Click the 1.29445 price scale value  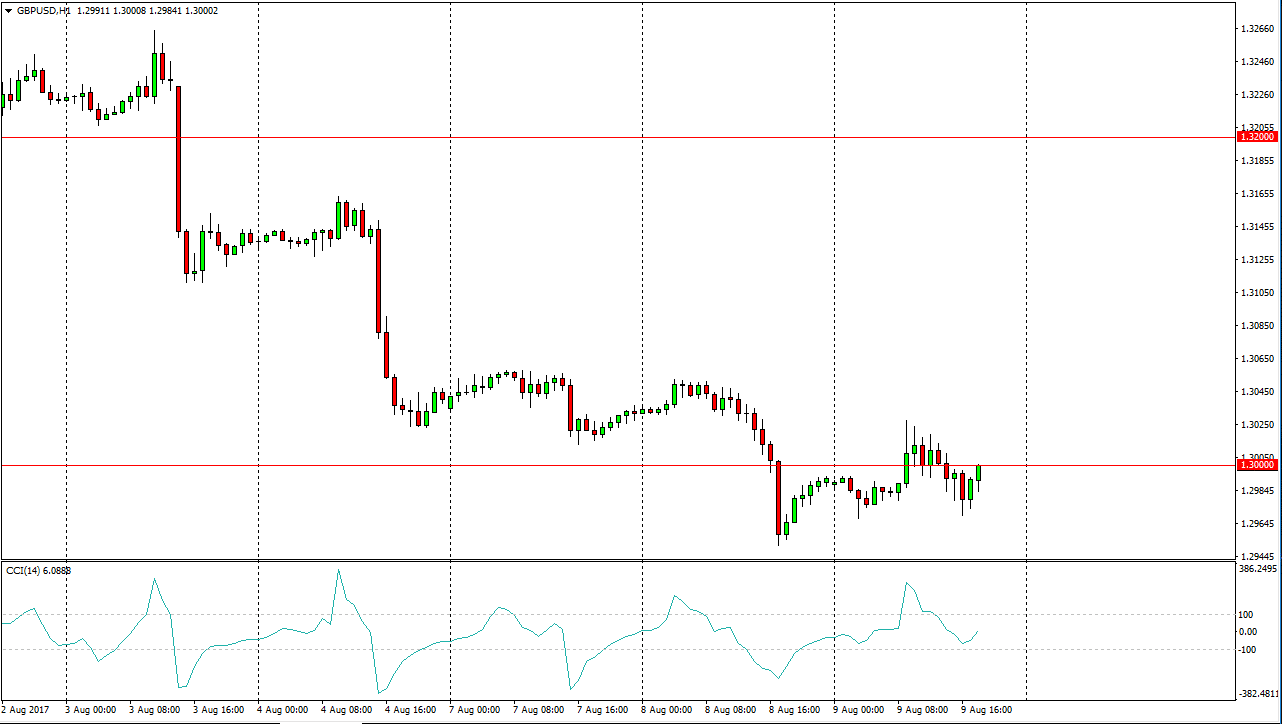click(x=1256, y=556)
